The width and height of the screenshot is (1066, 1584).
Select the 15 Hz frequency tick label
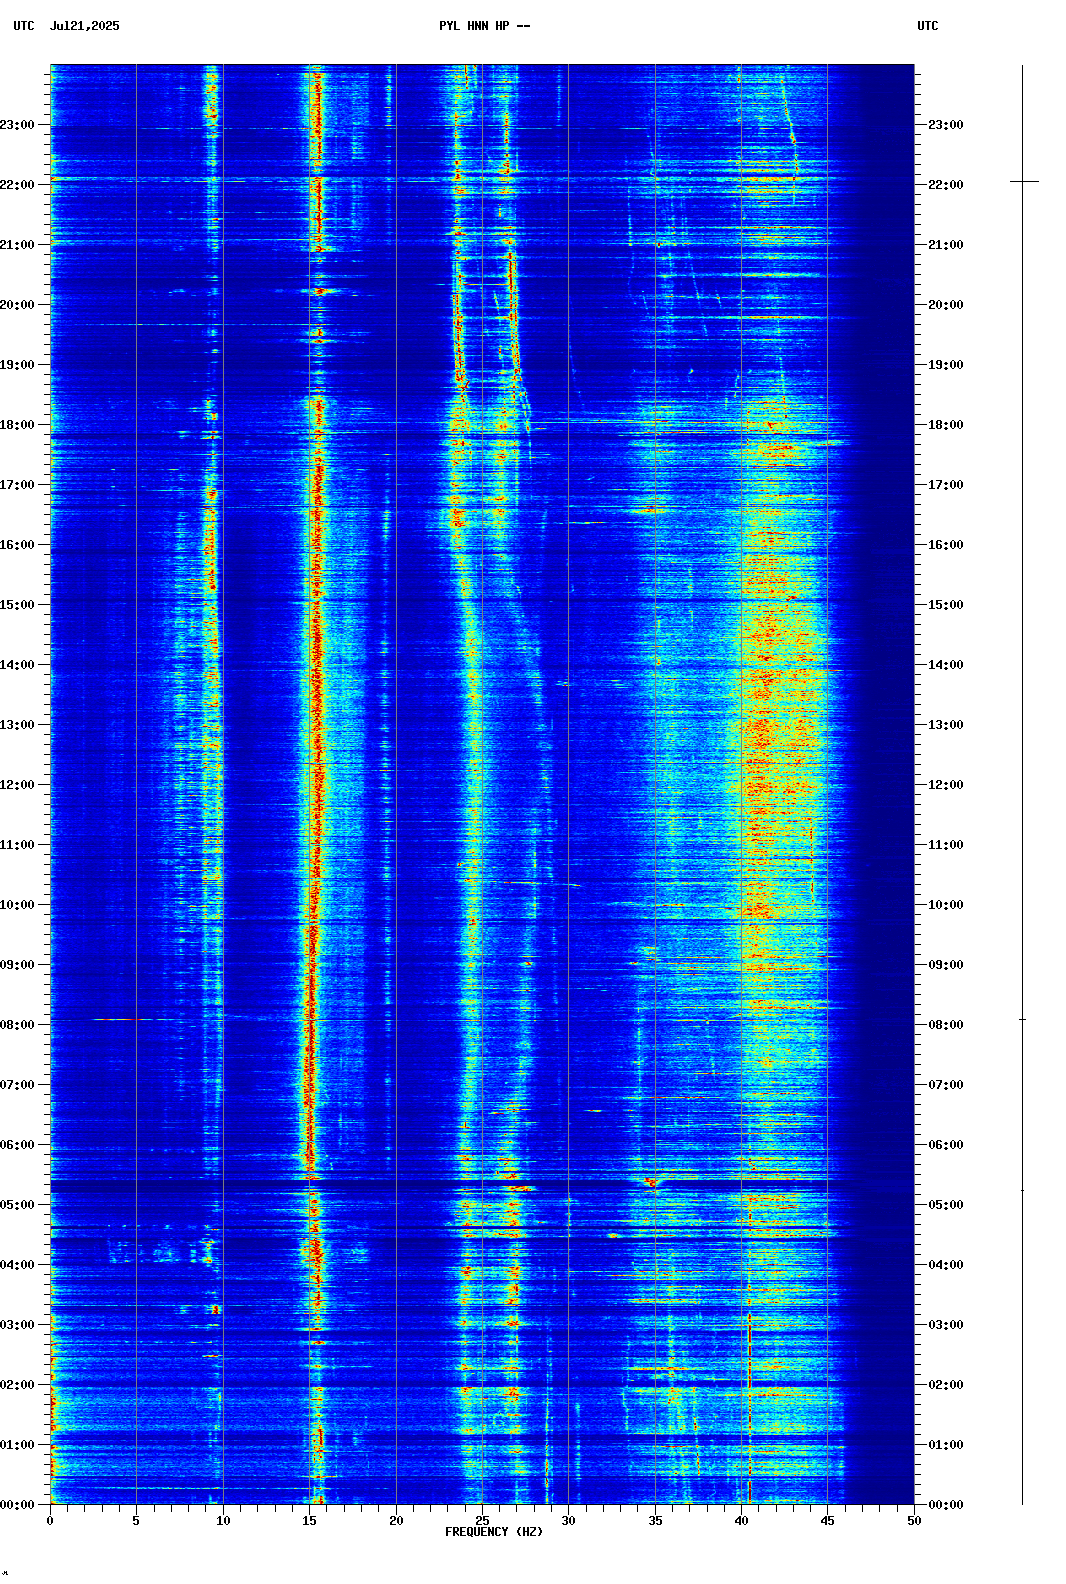(309, 1521)
